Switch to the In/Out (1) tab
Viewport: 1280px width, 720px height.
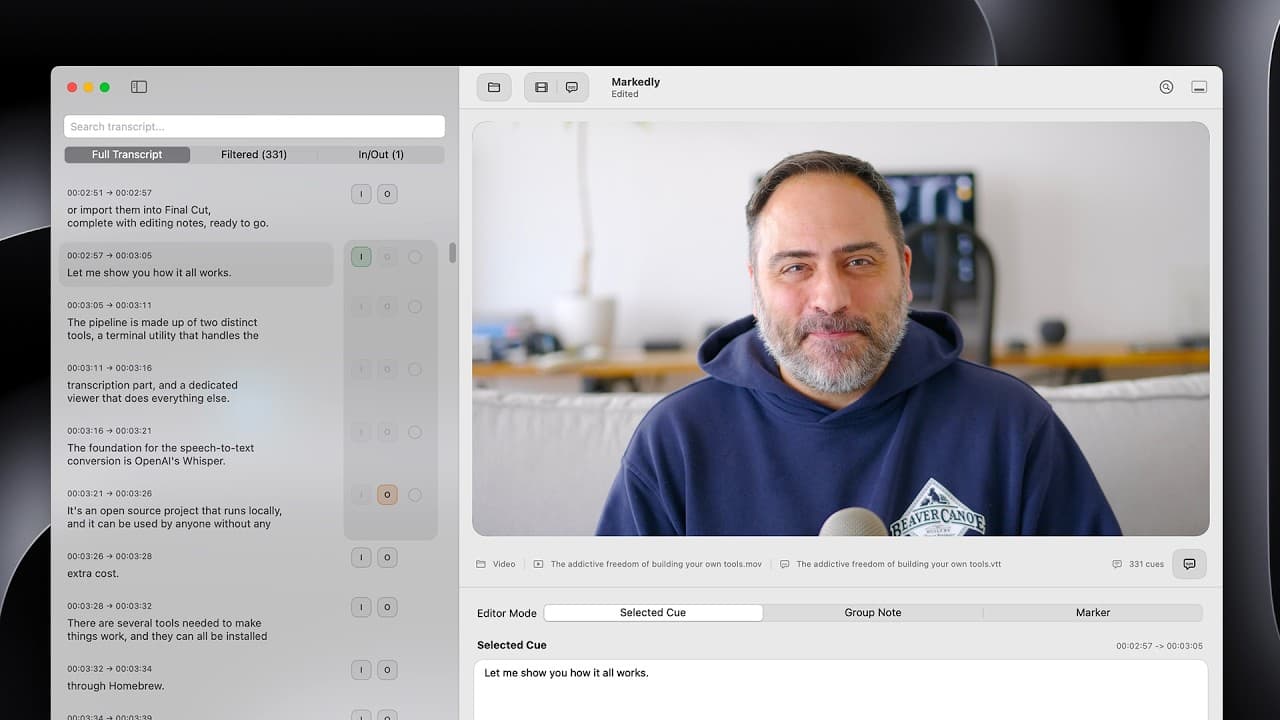coord(381,155)
